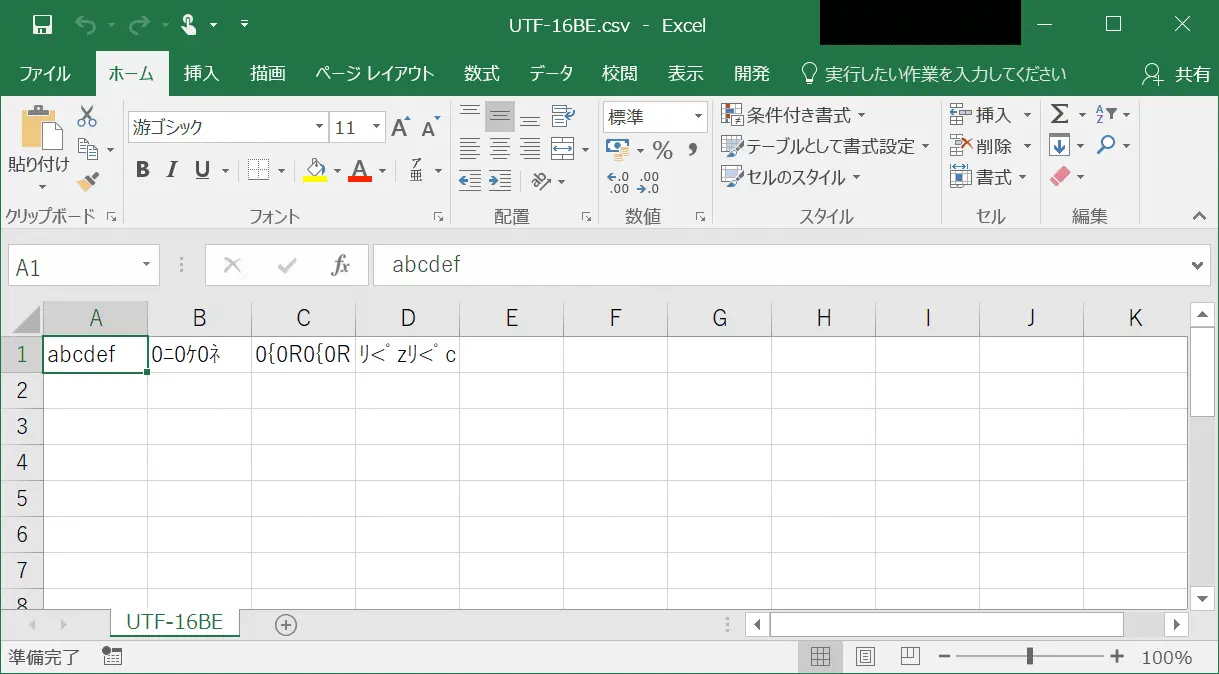Switch to Page Layout view in status bar
The image size is (1219, 674).
pos(865,657)
